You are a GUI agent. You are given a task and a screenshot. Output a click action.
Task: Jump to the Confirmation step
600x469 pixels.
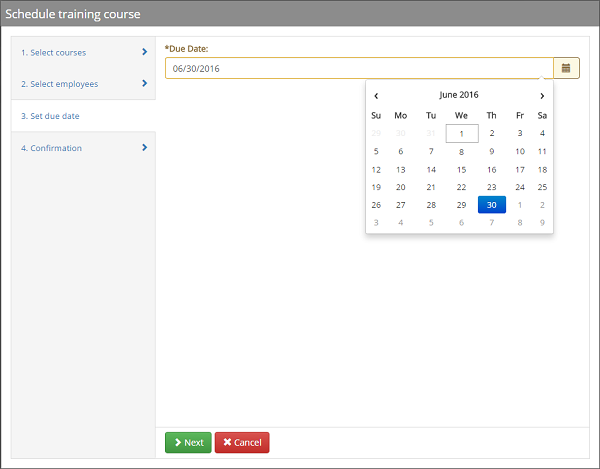click(51, 148)
